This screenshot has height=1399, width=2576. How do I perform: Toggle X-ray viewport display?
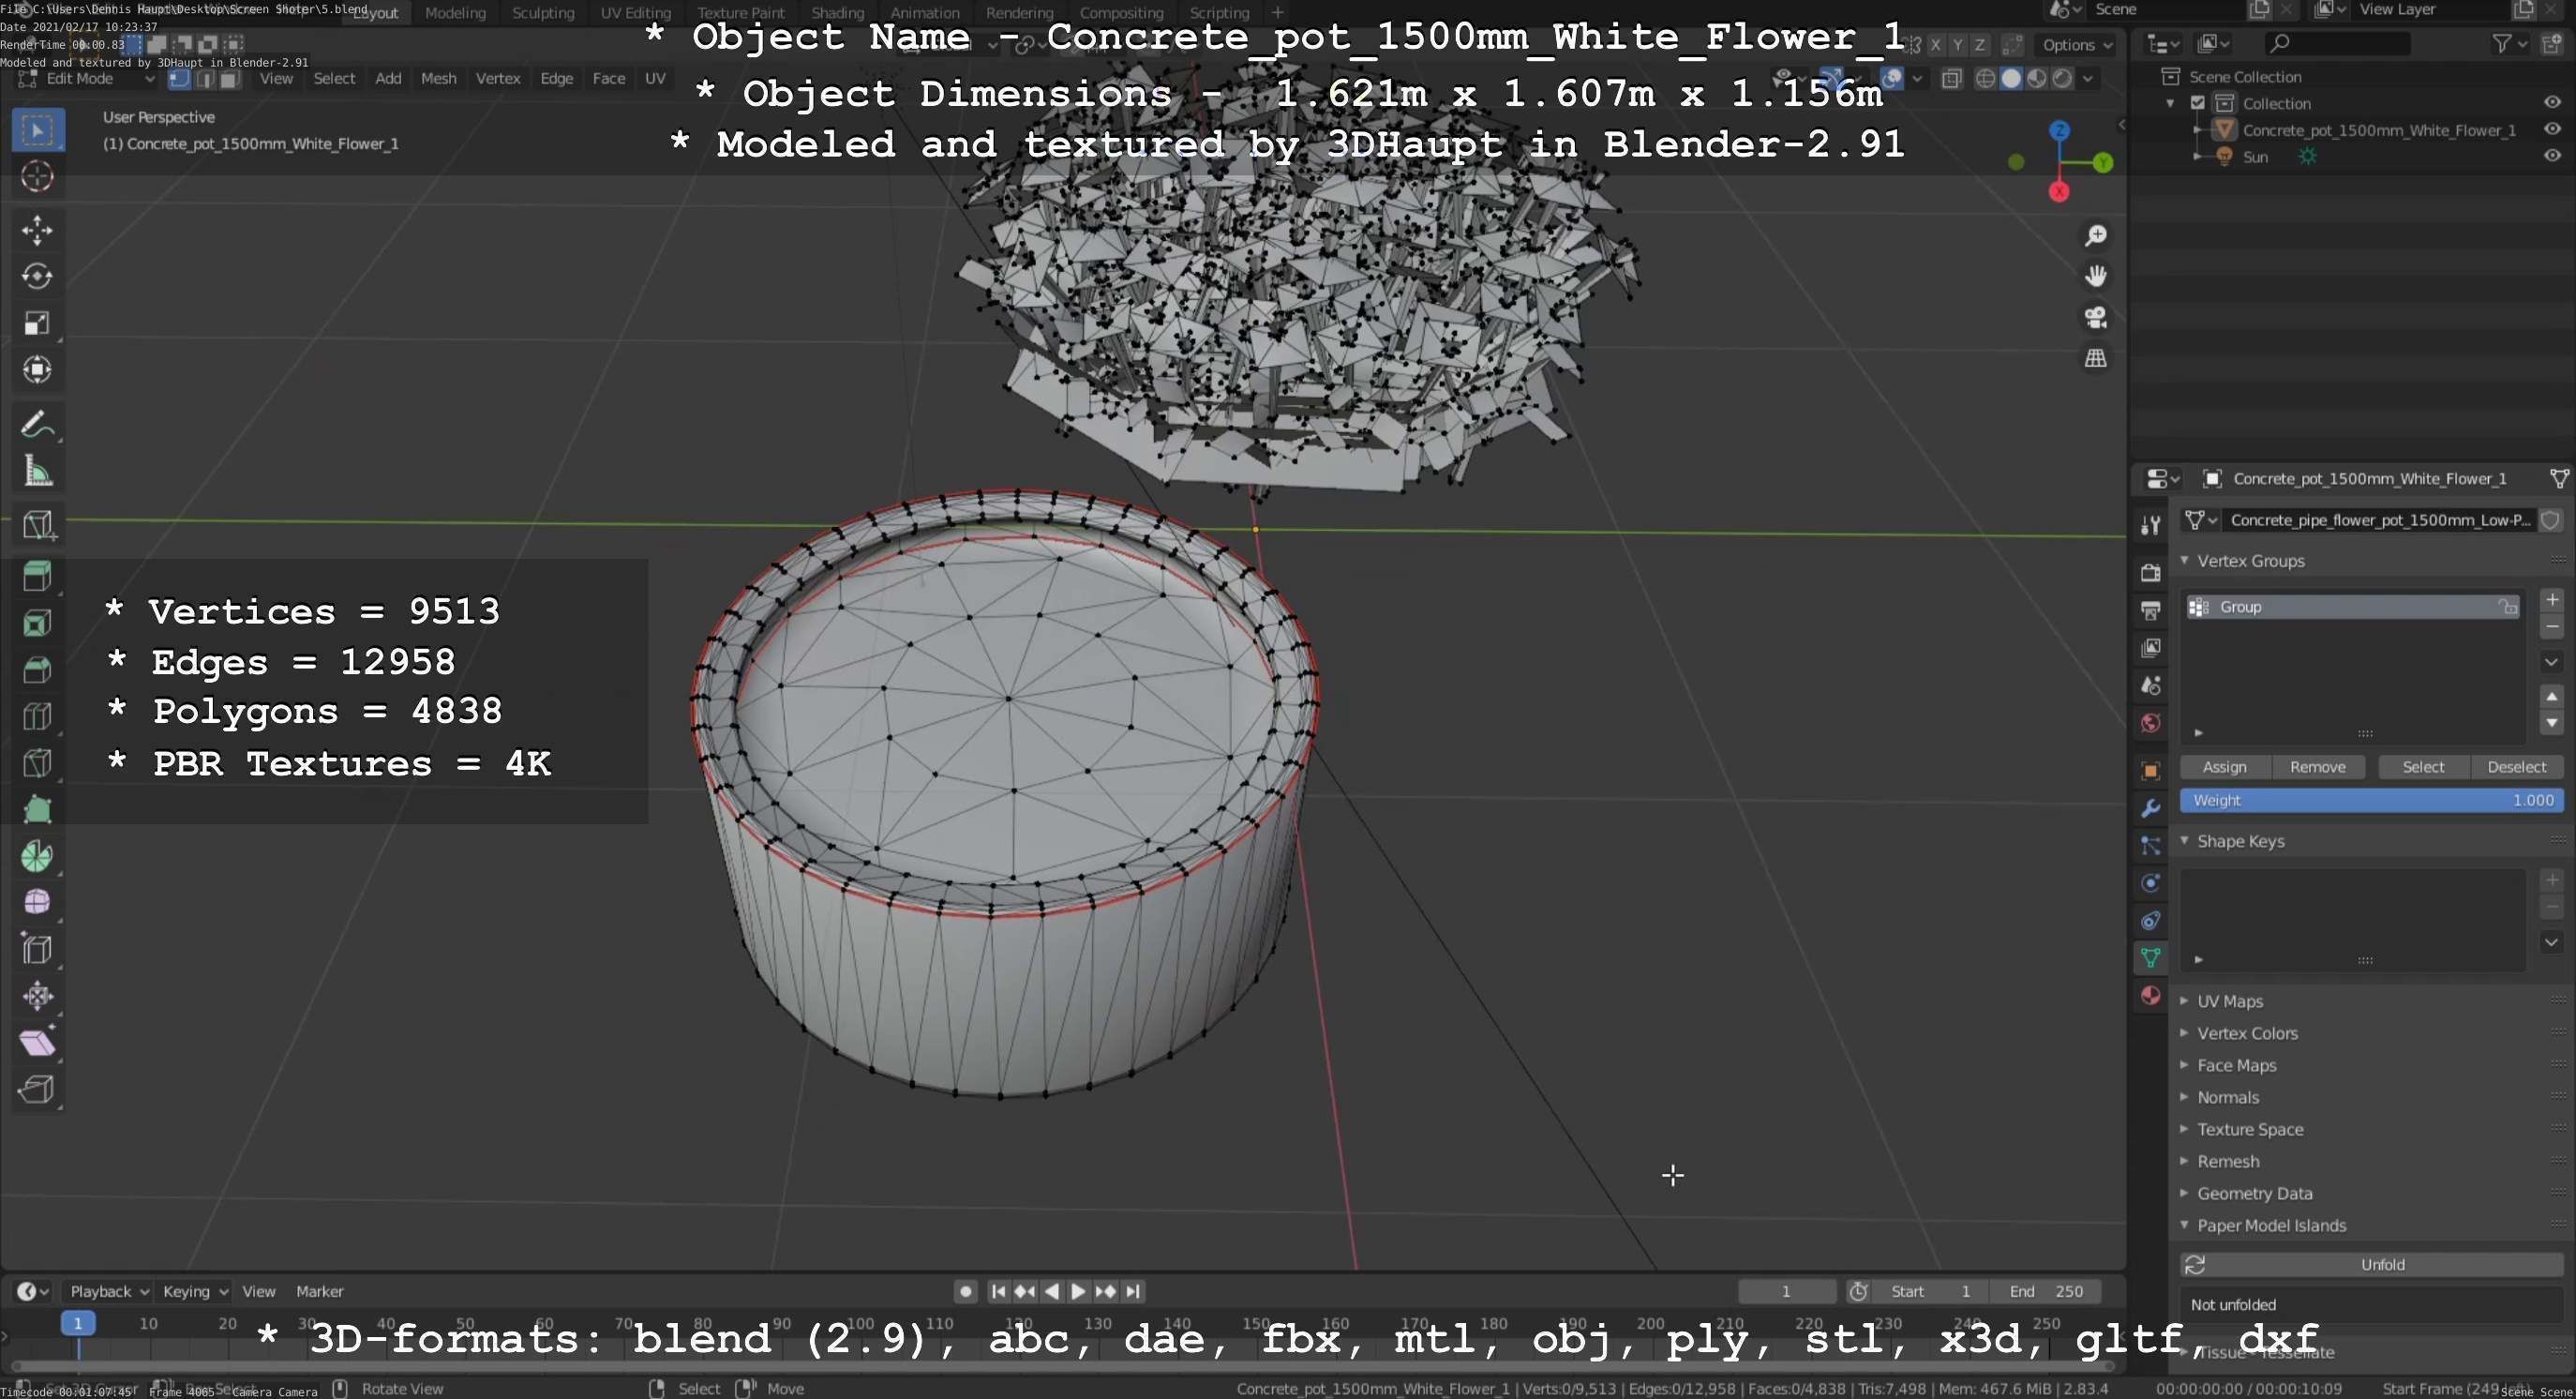tap(1951, 79)
